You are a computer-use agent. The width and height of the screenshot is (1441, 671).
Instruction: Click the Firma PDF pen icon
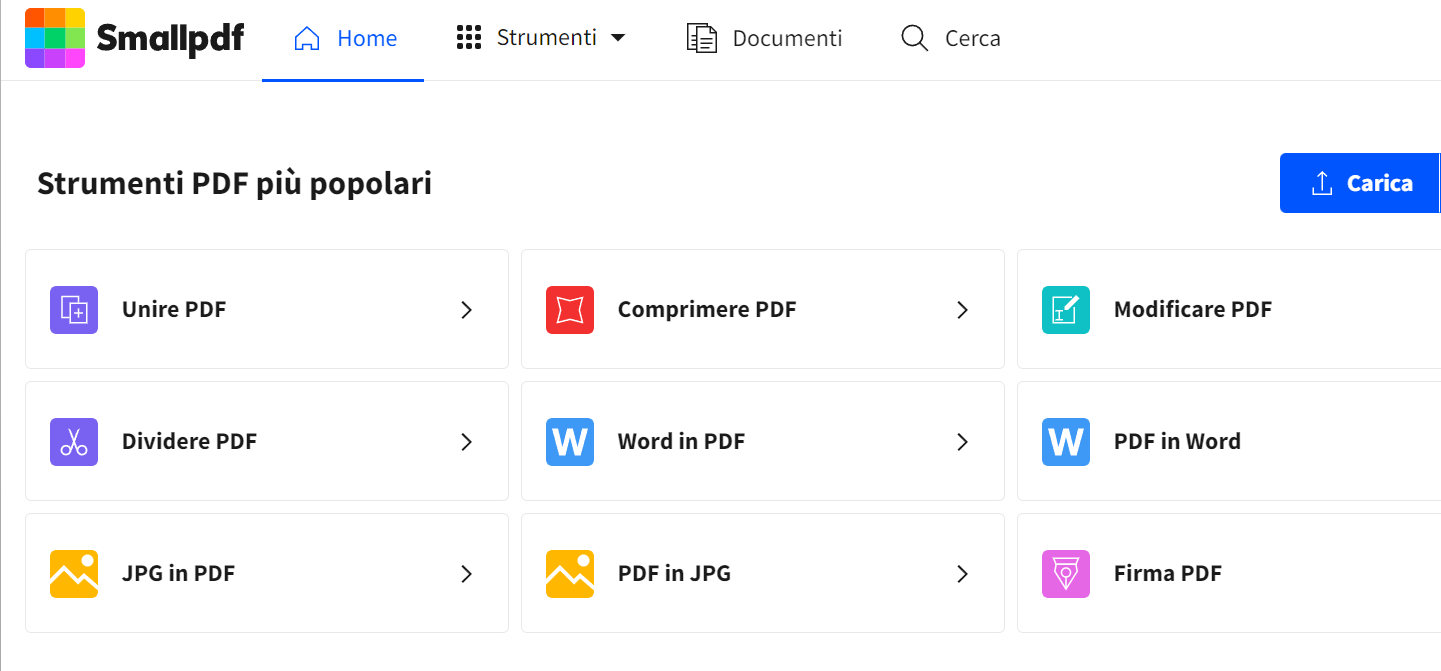tap(1066, 574)
